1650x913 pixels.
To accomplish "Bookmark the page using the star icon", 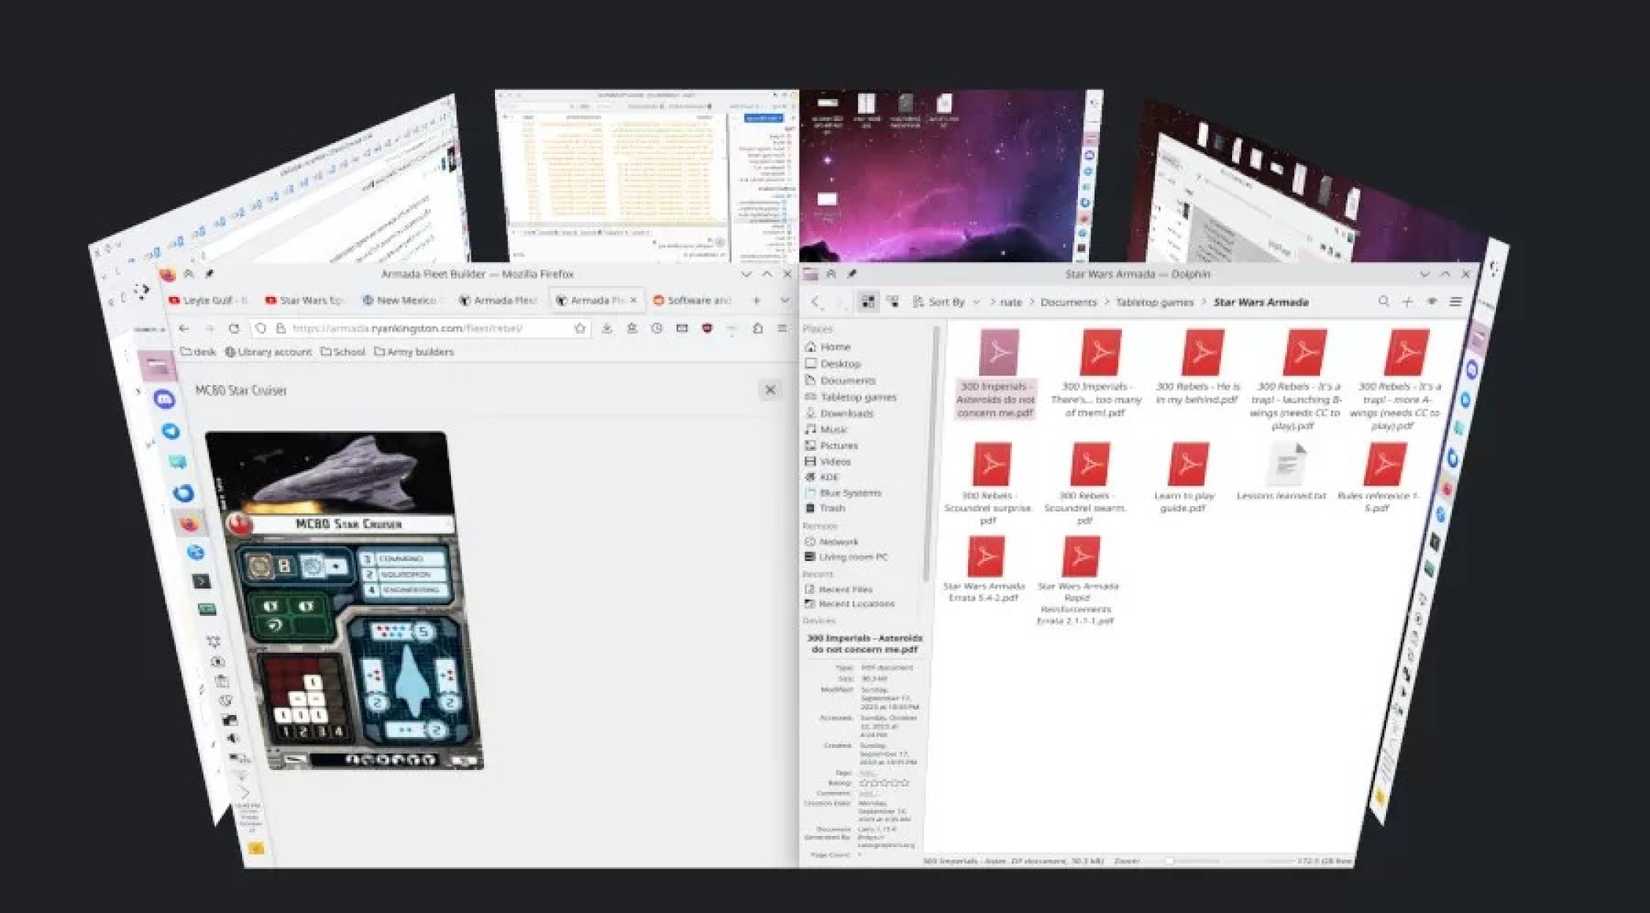I will 581,329.
